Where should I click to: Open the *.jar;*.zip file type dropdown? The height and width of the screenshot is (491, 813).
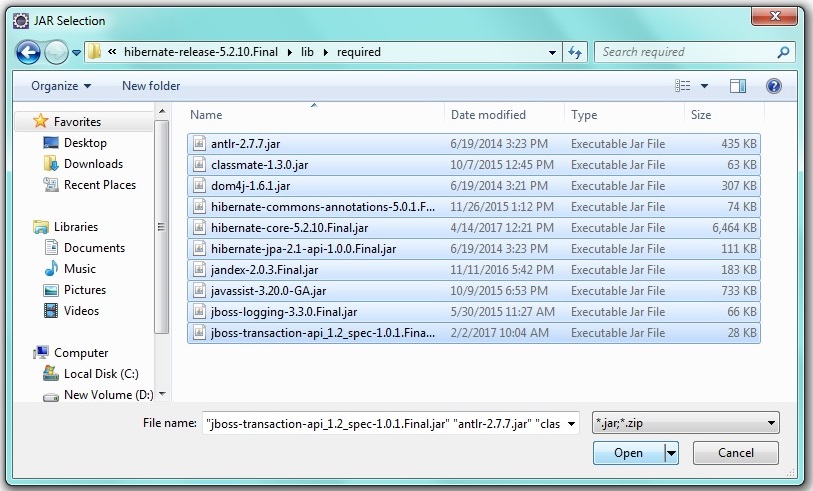point(685,423)
